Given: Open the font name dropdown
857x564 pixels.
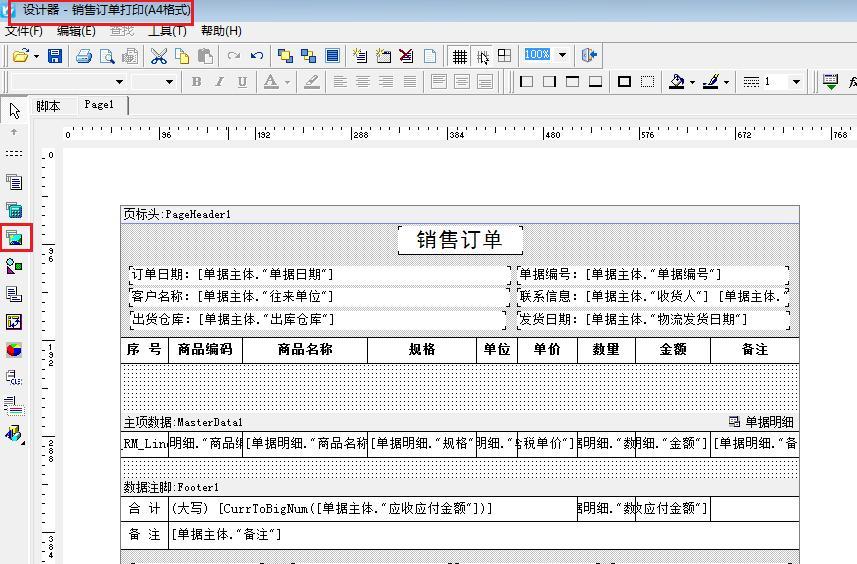Looking at the screenshot, I should pyautogui.click(x=119, y=82).
